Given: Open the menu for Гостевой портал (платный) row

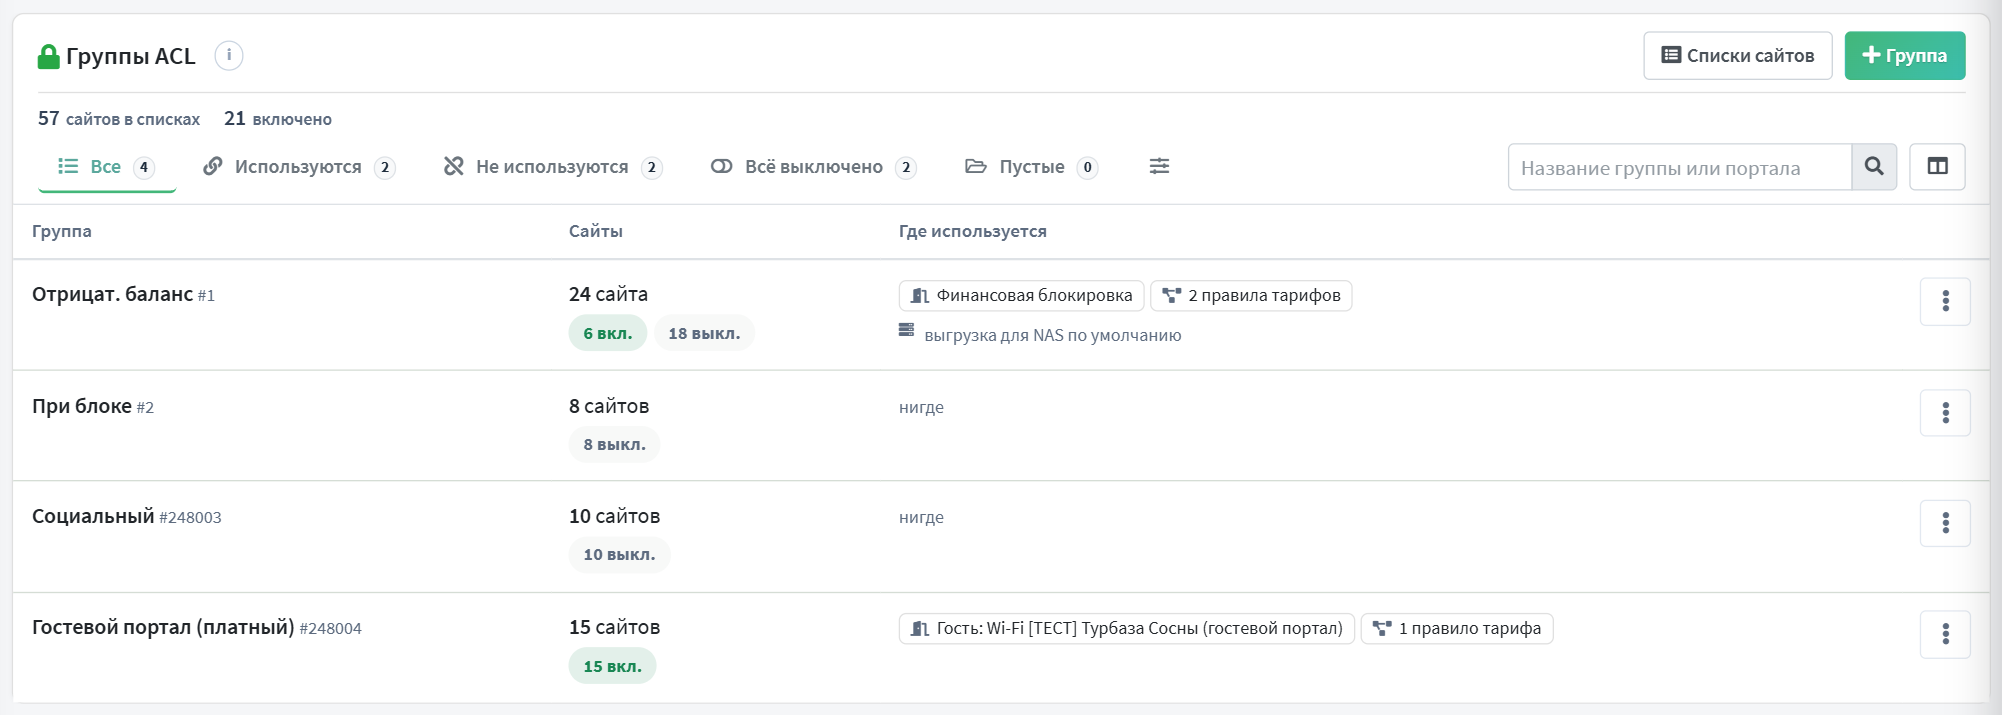Looking at the screenshot, I should [x=1945, y=634].
